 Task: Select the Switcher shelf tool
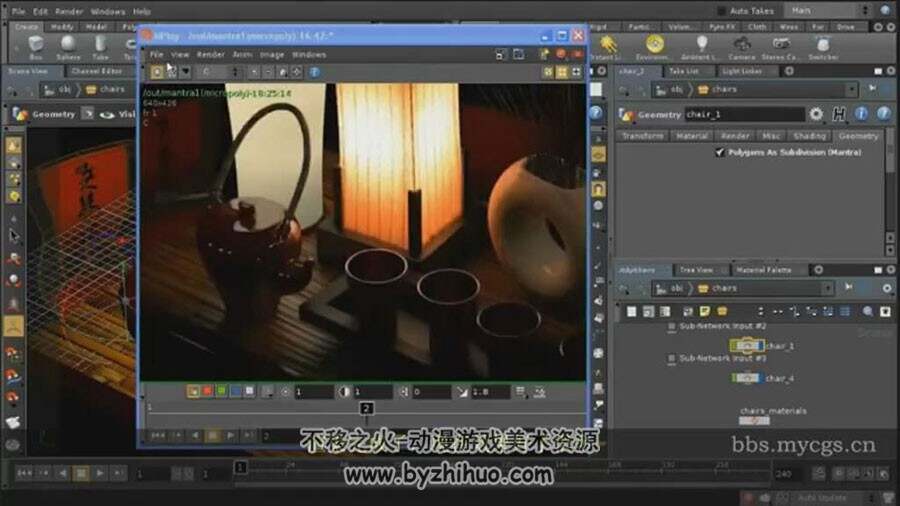[x=823, y=47]
